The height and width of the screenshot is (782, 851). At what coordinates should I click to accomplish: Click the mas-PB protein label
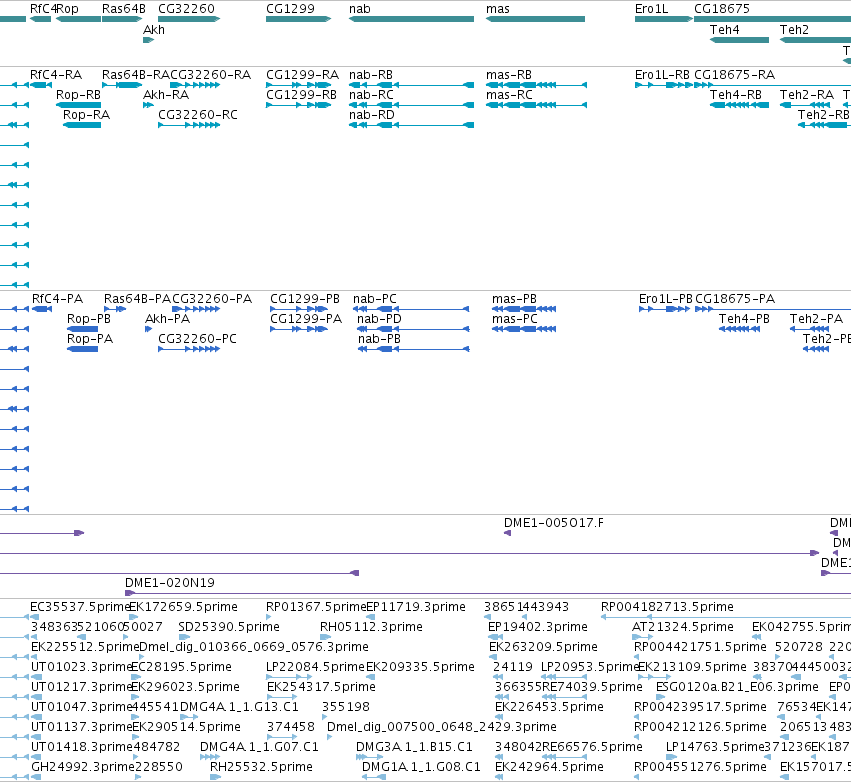coord(514,299)
